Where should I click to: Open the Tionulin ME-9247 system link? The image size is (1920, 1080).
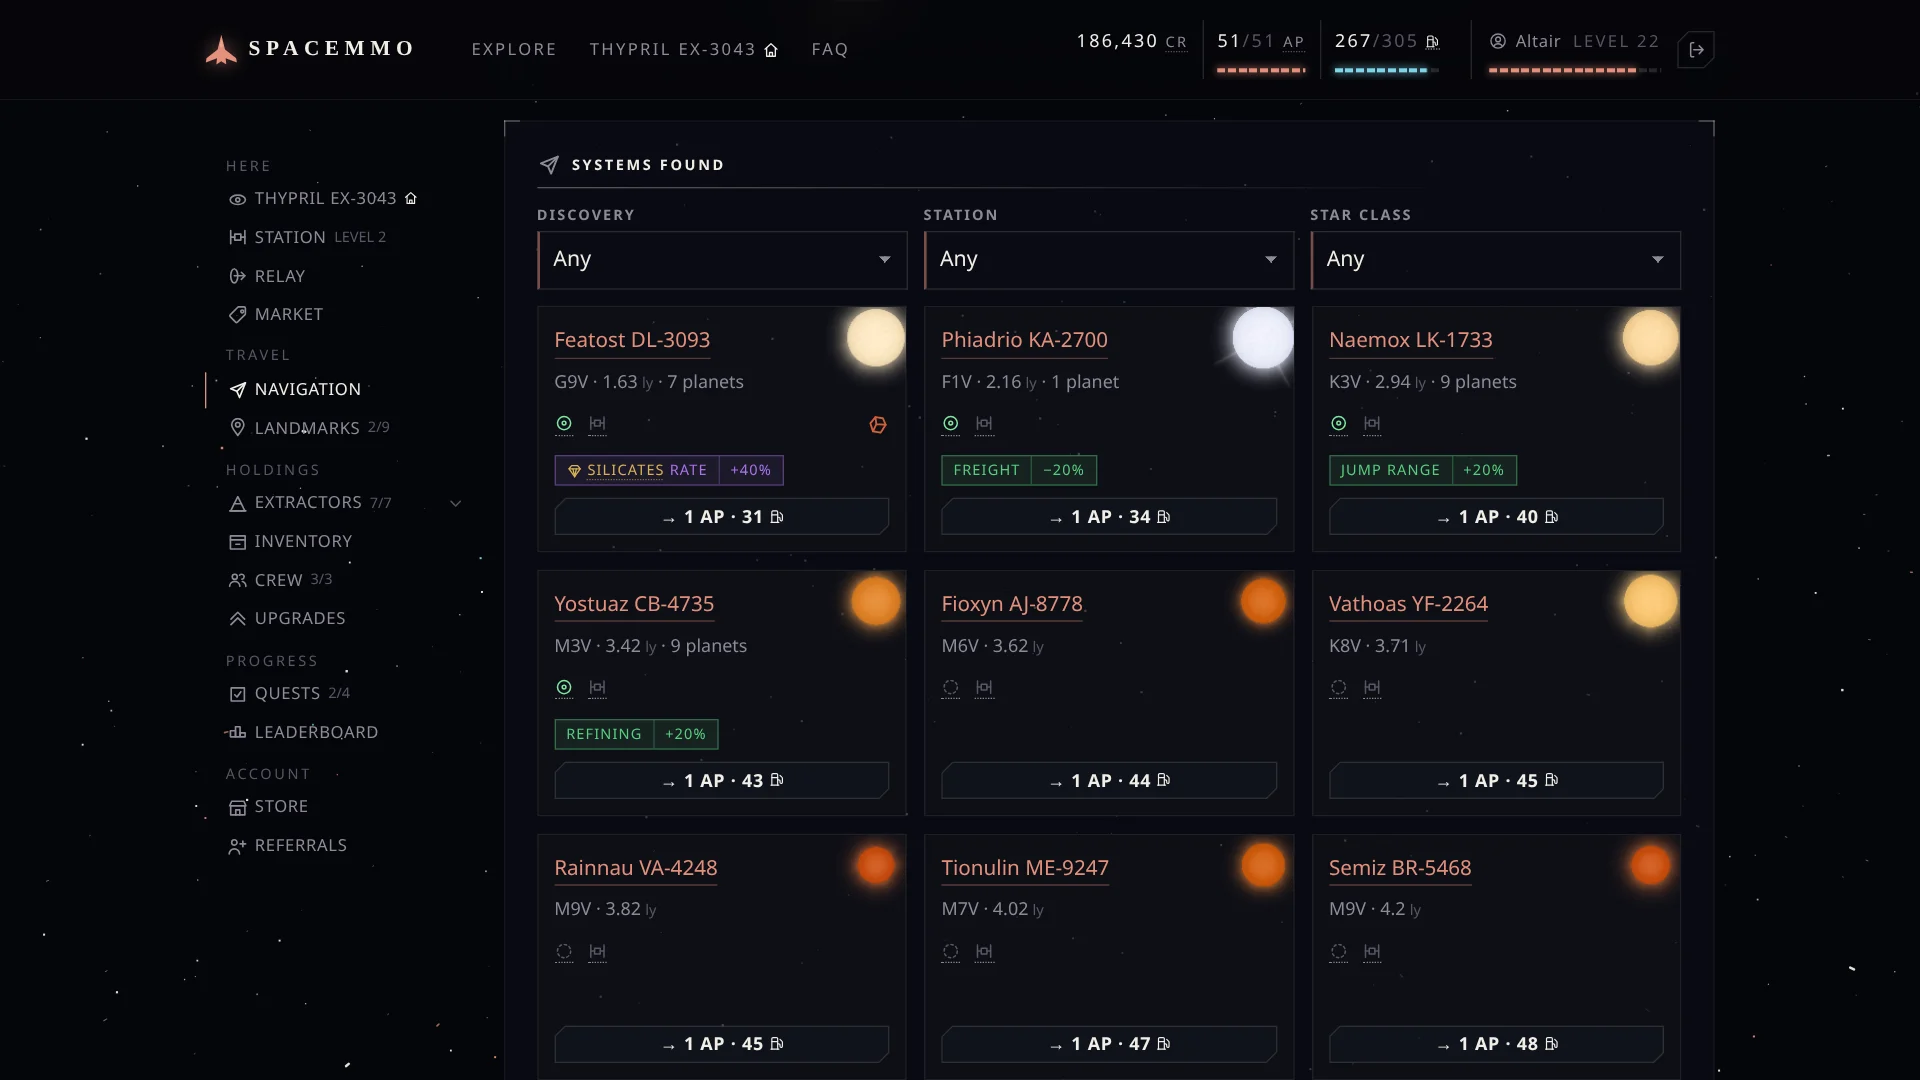1025,868
